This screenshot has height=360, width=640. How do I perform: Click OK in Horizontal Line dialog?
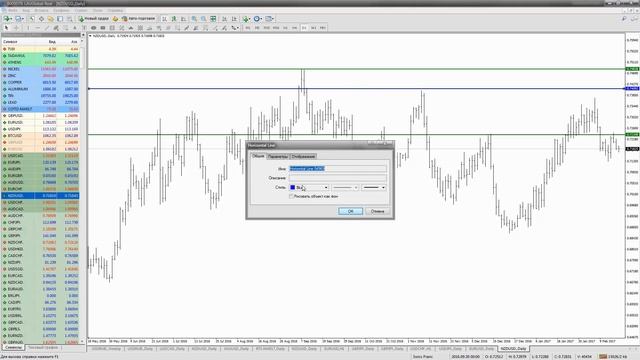click(x=350, y=211)
